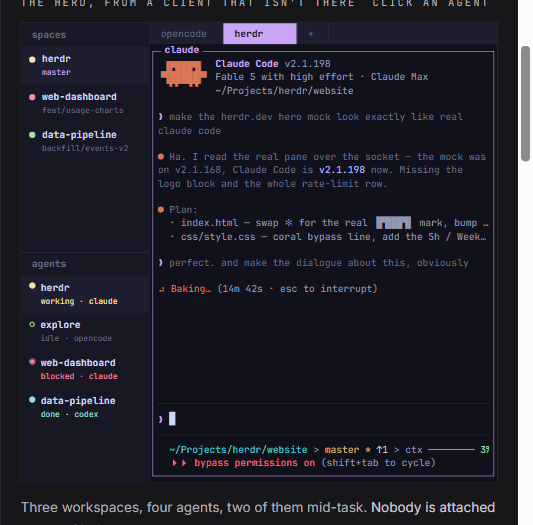Click the hollow green idle dot beside explore agent
Viewport: 533px width, 525px height.
[x=32, y=325]
